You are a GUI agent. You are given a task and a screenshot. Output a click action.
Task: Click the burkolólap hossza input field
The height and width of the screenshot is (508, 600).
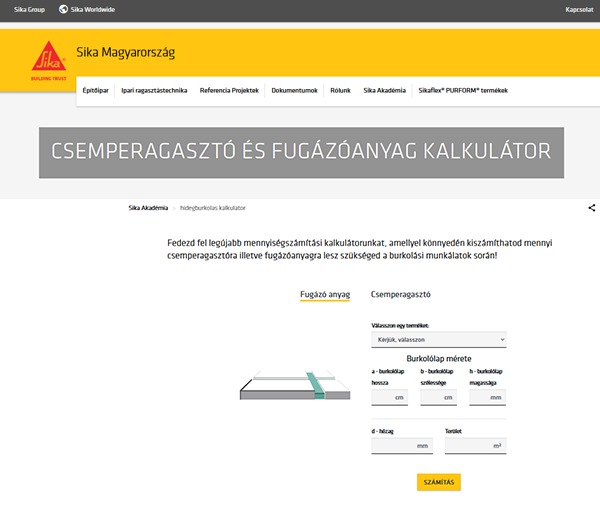[390, 397]
